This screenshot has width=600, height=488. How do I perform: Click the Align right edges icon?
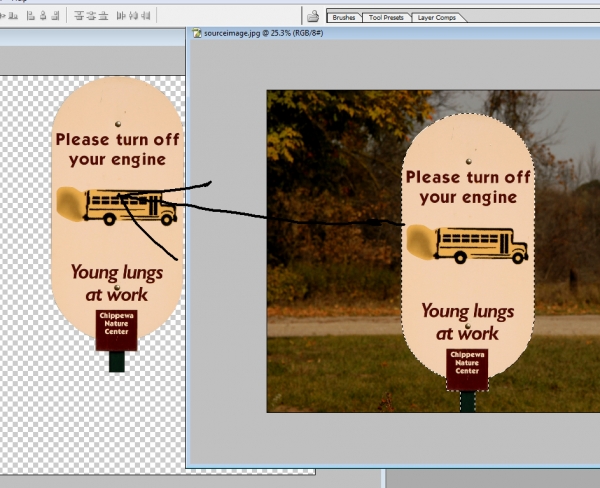55,16
